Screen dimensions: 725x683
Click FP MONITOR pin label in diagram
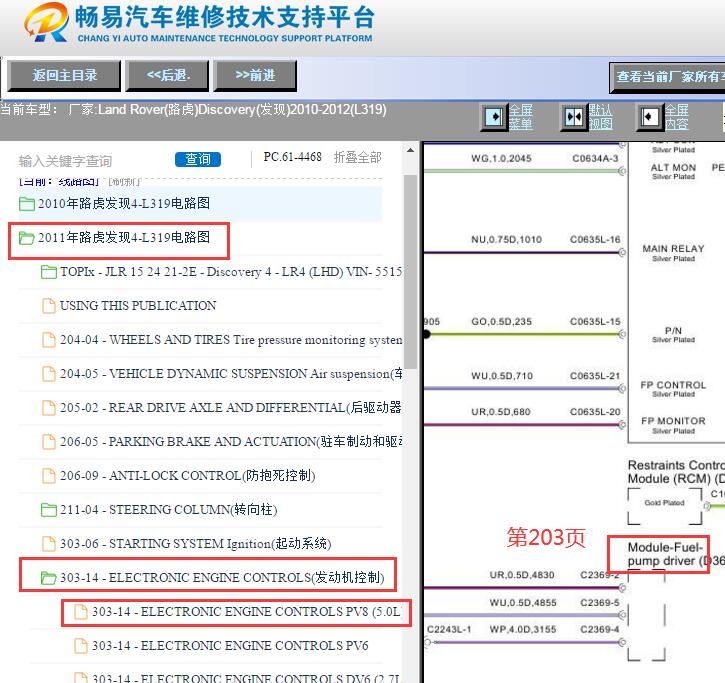tap(673, 421)
